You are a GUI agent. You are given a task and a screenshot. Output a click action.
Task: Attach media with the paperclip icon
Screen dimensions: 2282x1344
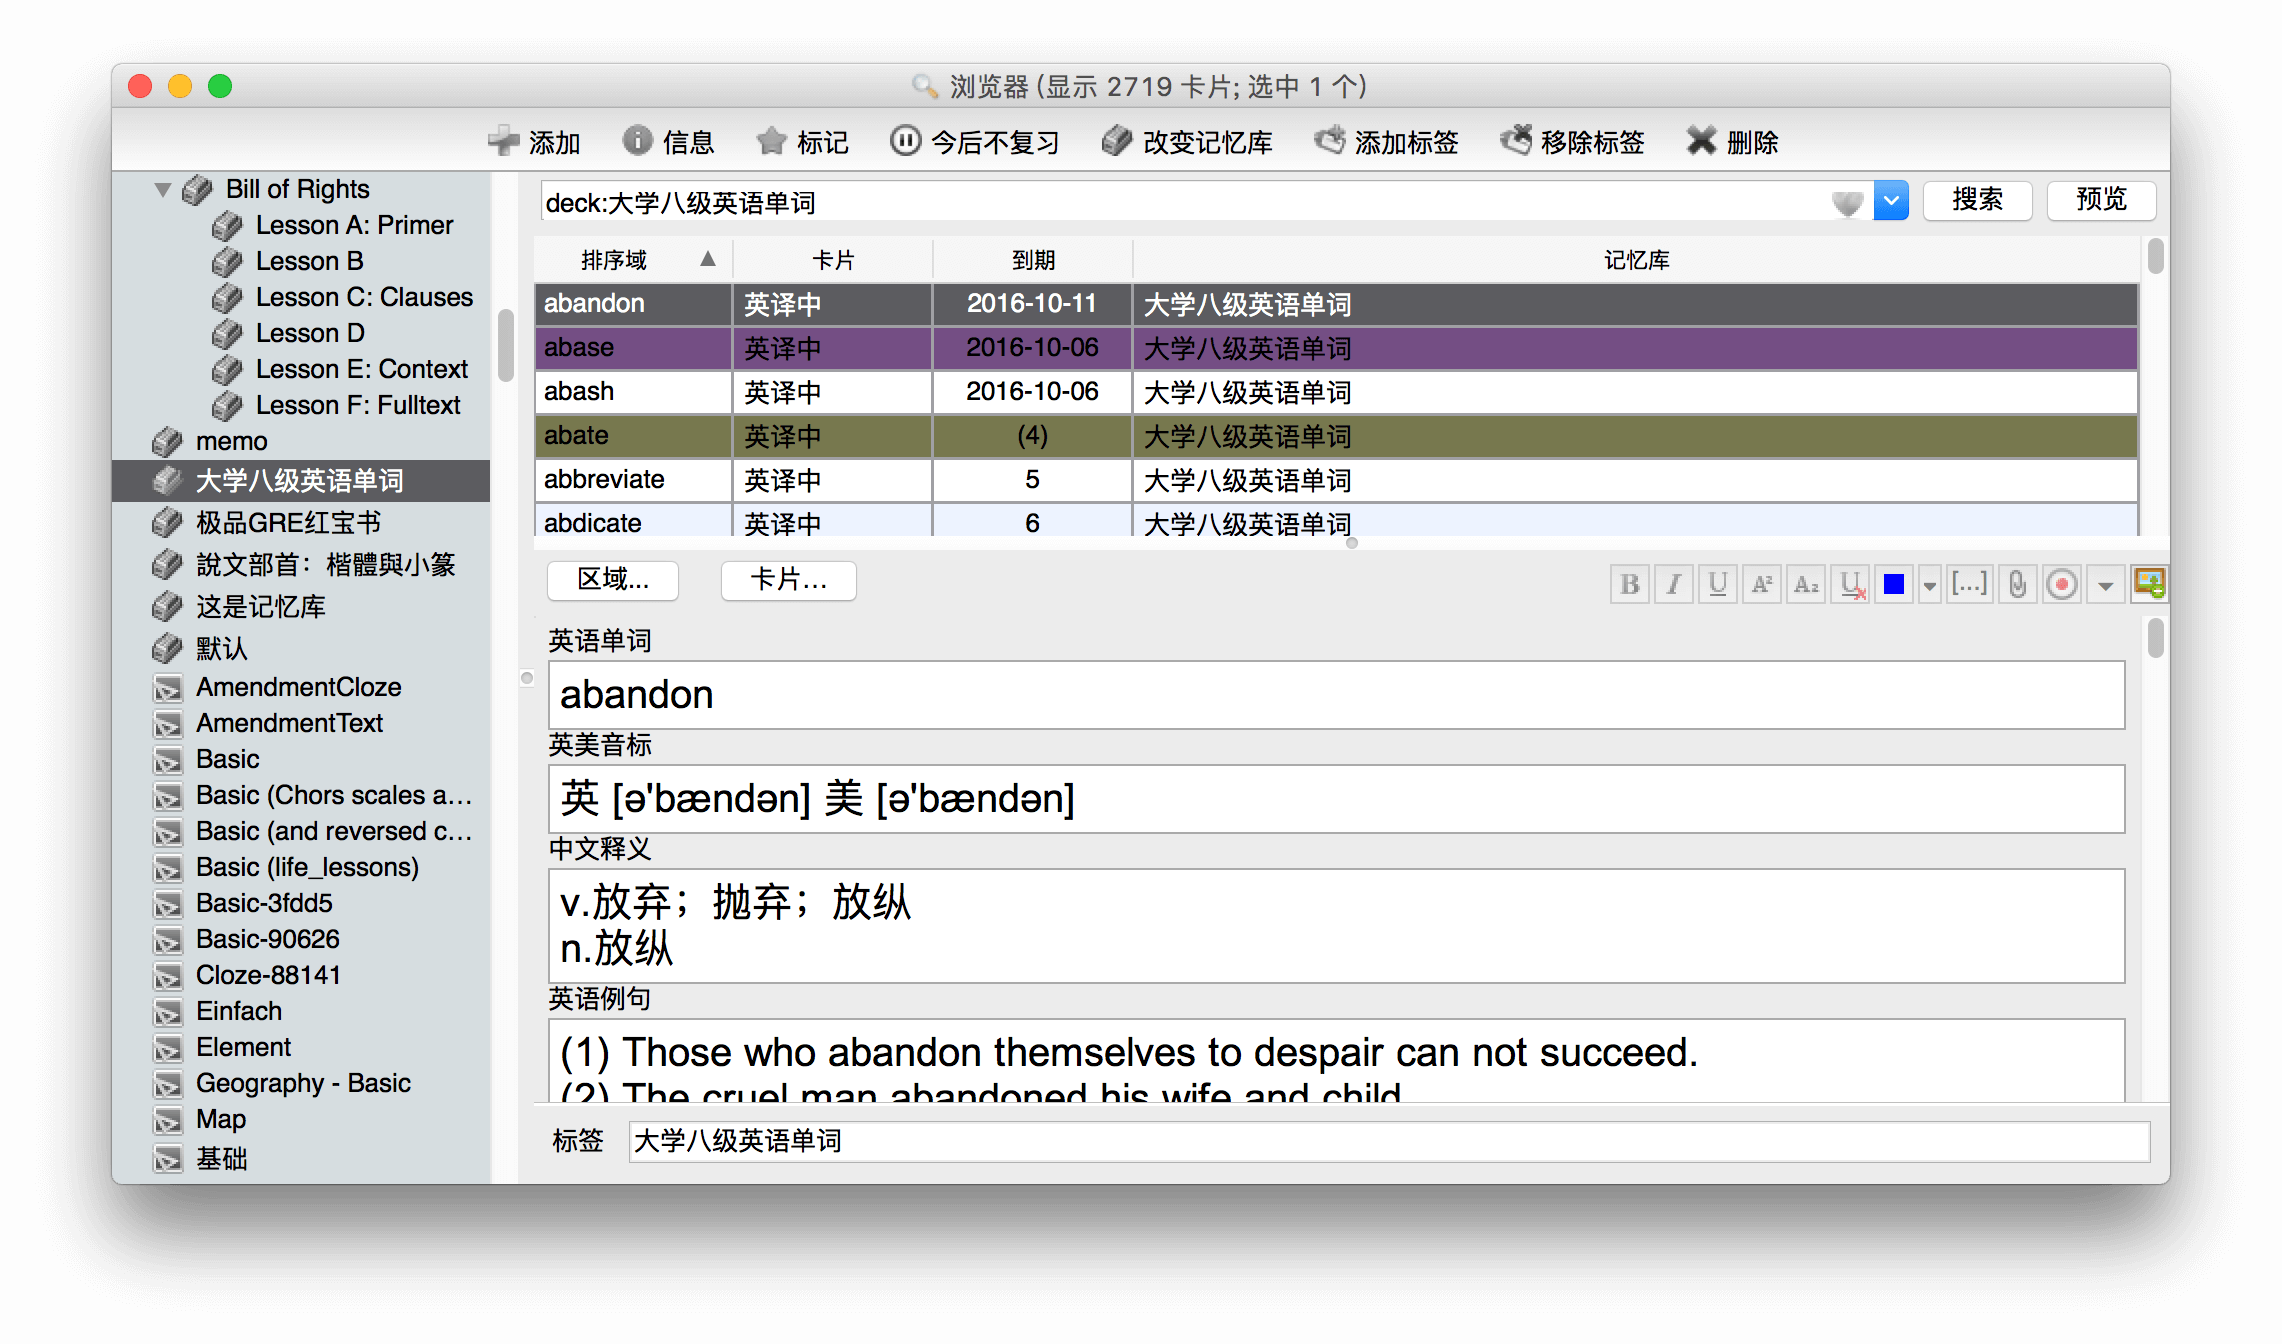(2018, 584)
